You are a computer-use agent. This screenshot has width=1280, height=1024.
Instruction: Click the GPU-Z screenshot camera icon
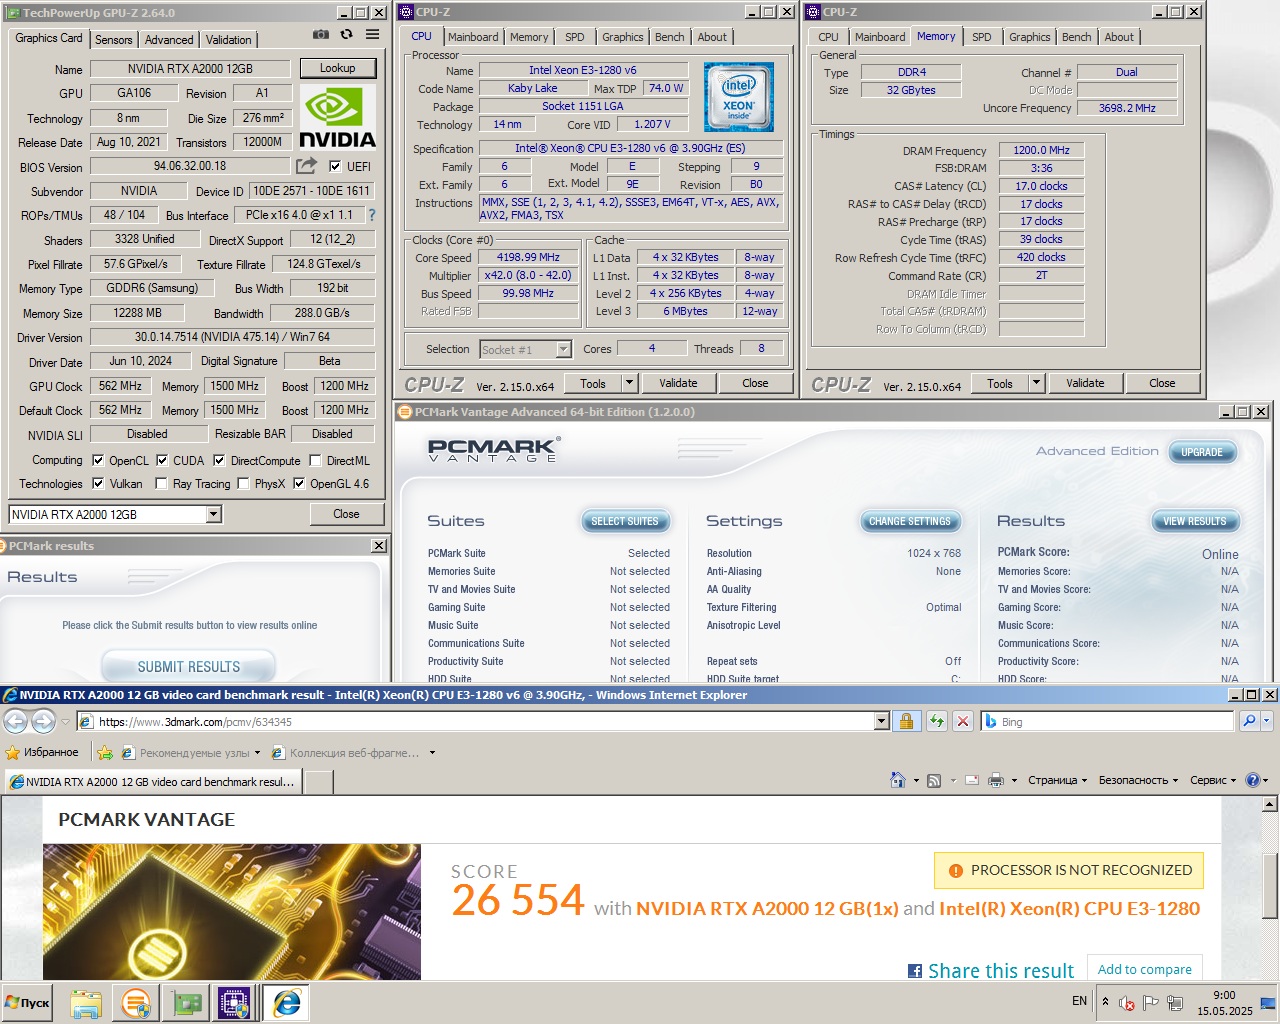coord(320,34)
